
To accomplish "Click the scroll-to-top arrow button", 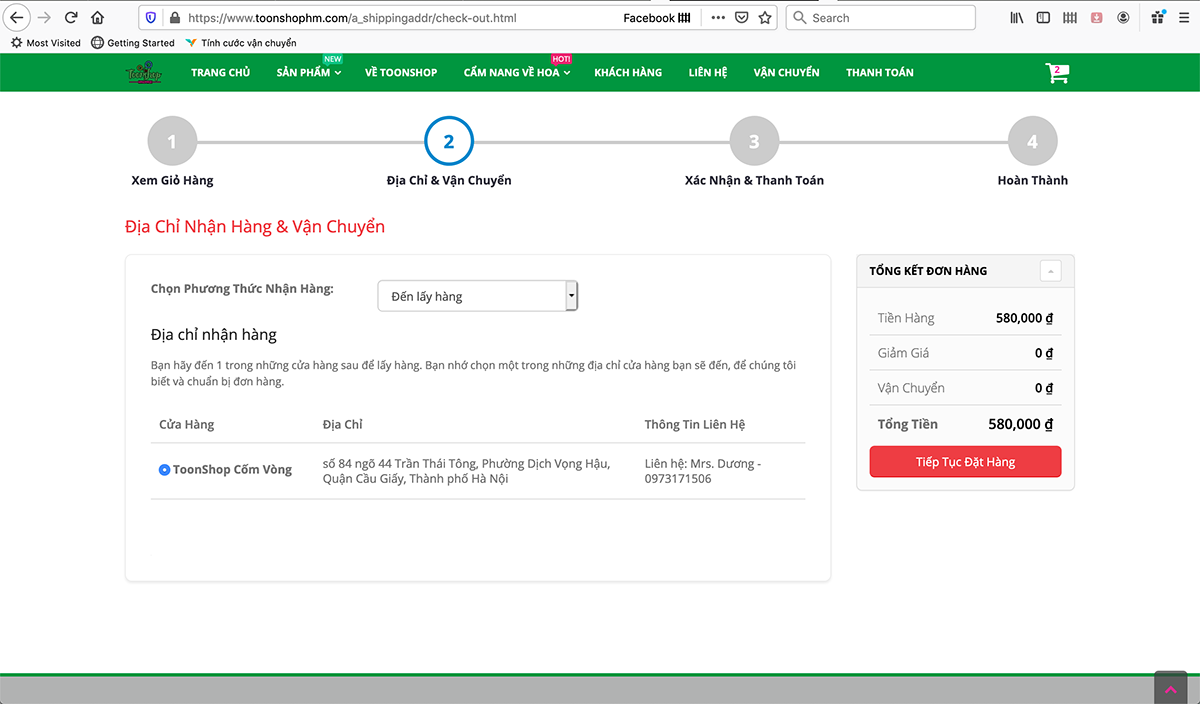I will pos(1170,689).
